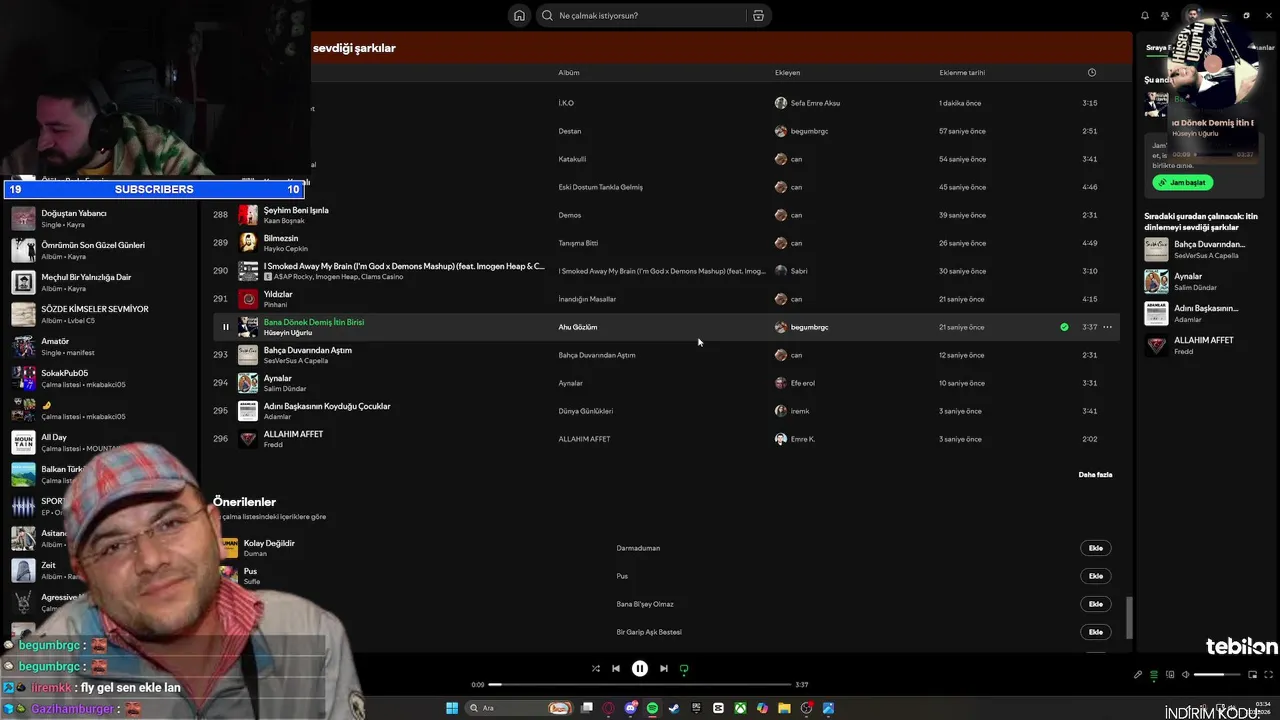Toggle the queue panel button
This screenshot has width=1280, height=720.
pyautogui.click(x=1154, y=675)
